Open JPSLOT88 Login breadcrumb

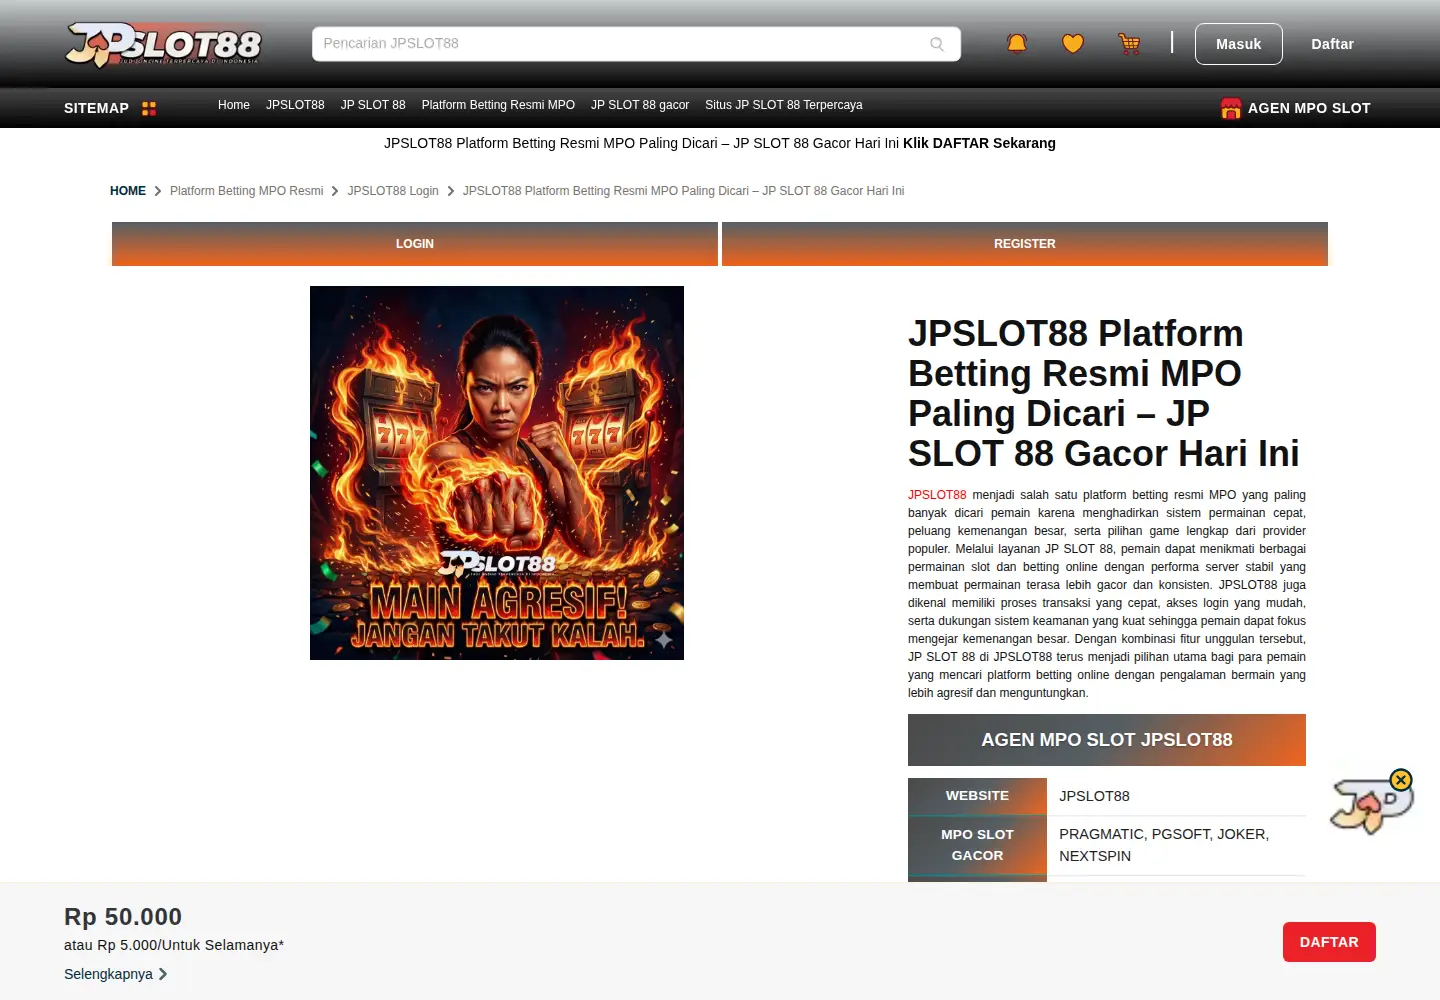(x=393, y=191)
